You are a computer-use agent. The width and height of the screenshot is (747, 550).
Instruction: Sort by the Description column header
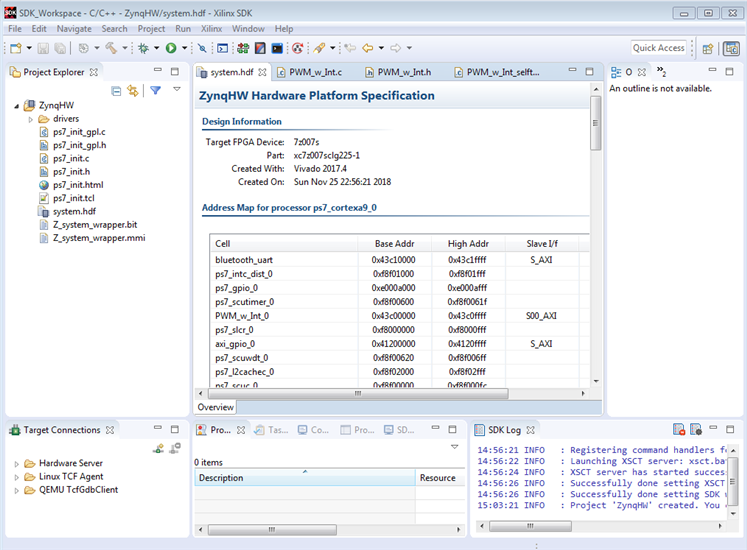coord(305,478)
